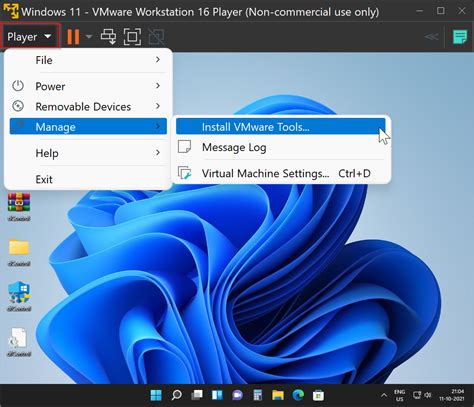Open the green Notes icon

pos(460,36)
